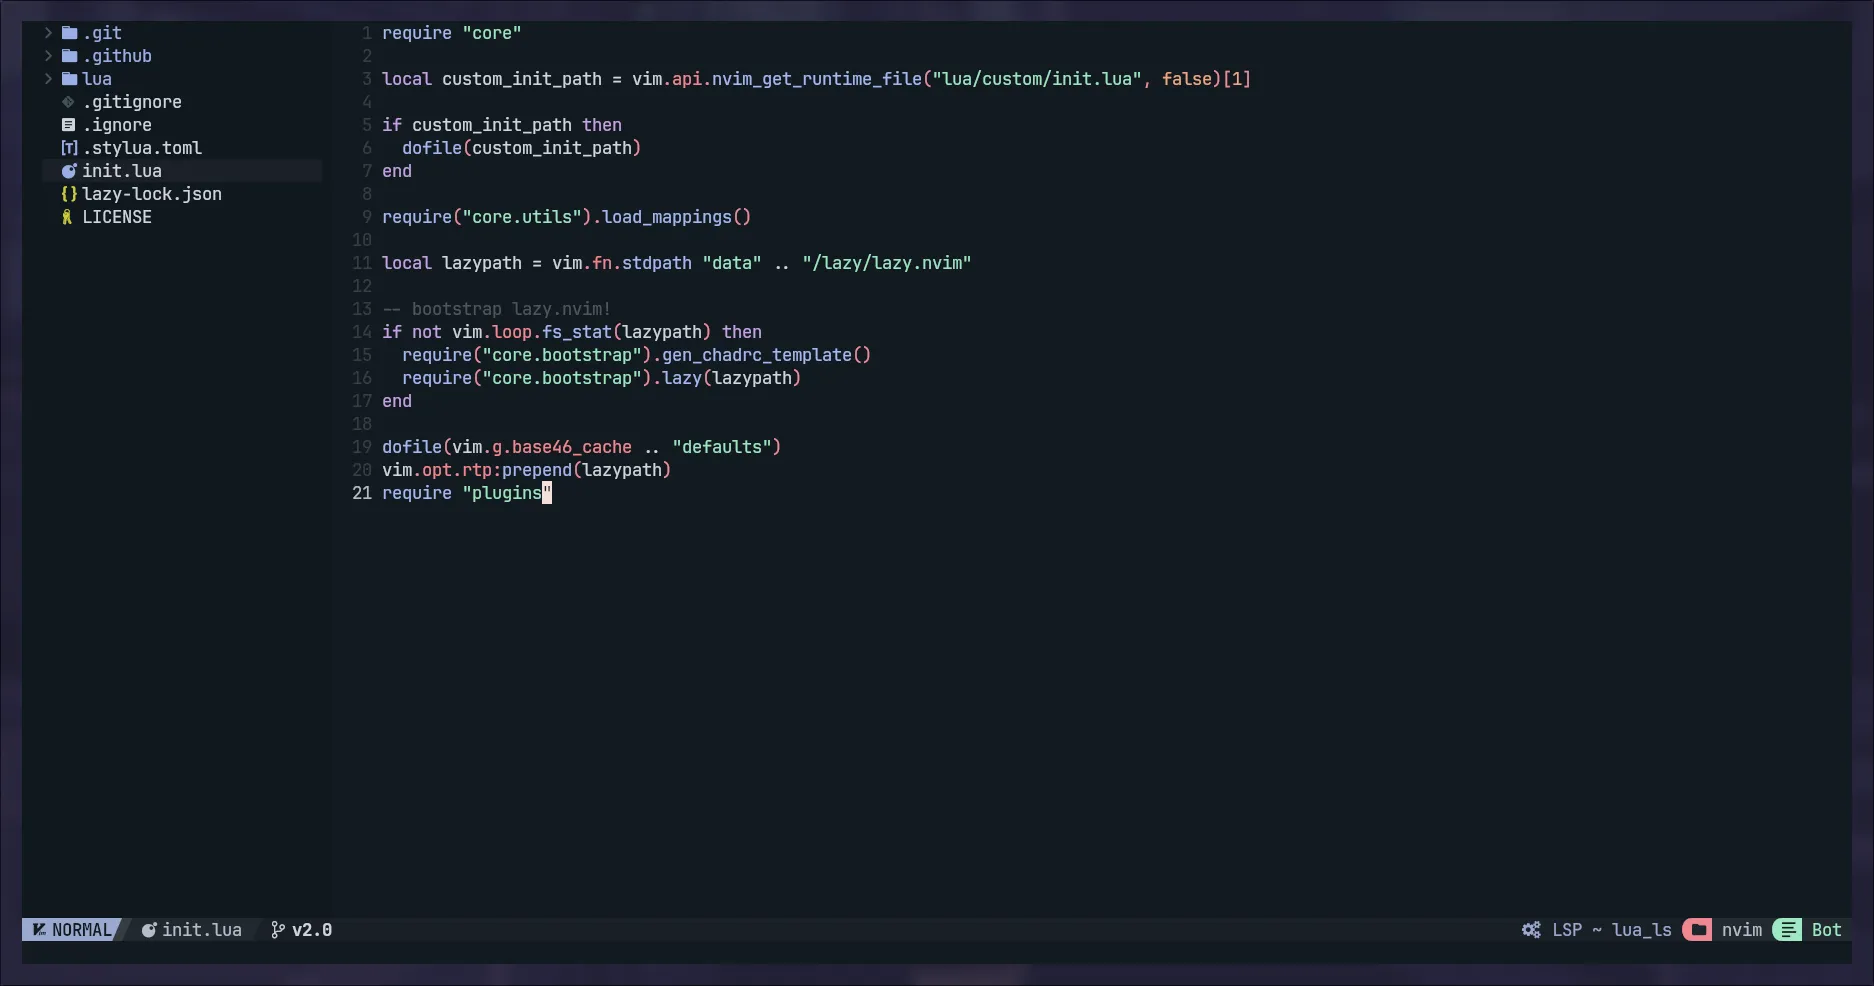The width and height of the screenshot is (1874, 986).
Task: Click the green lines icon beside Bot
Action: (1787, 930)
